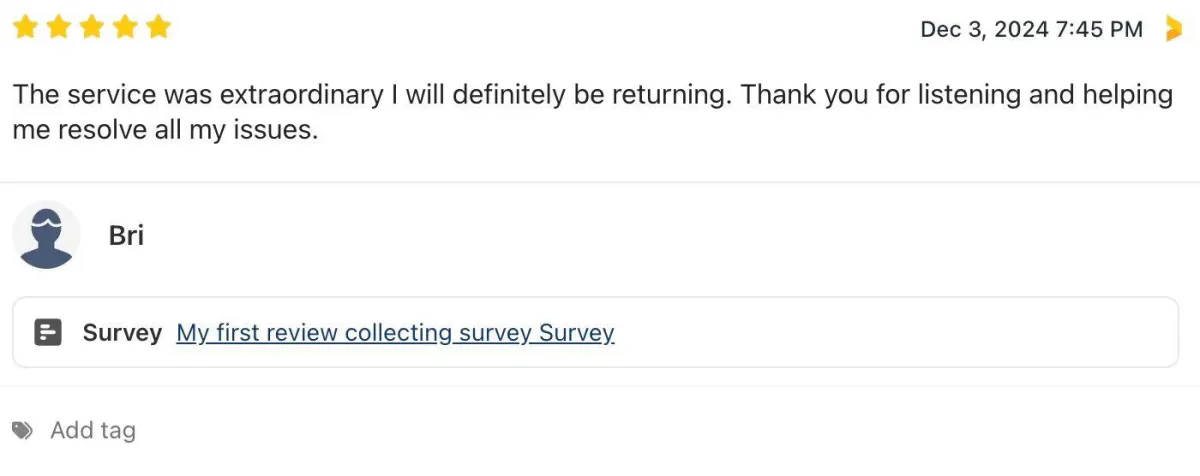The height and width of the screenshot is (476, 1200).
Task: Click Bri's profile avatar
Action: click(x=46, y=235)
